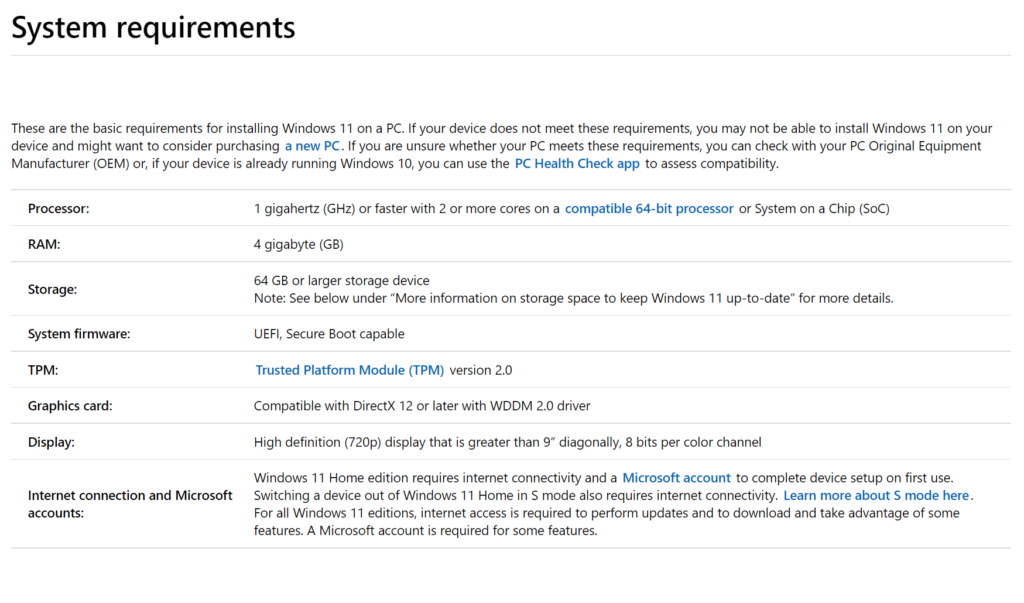Click the intro sentence 'These are the basic requirements'
The height and width of the screenshot is (603, 1024).
pyautogui.click(x=208, y=128)
